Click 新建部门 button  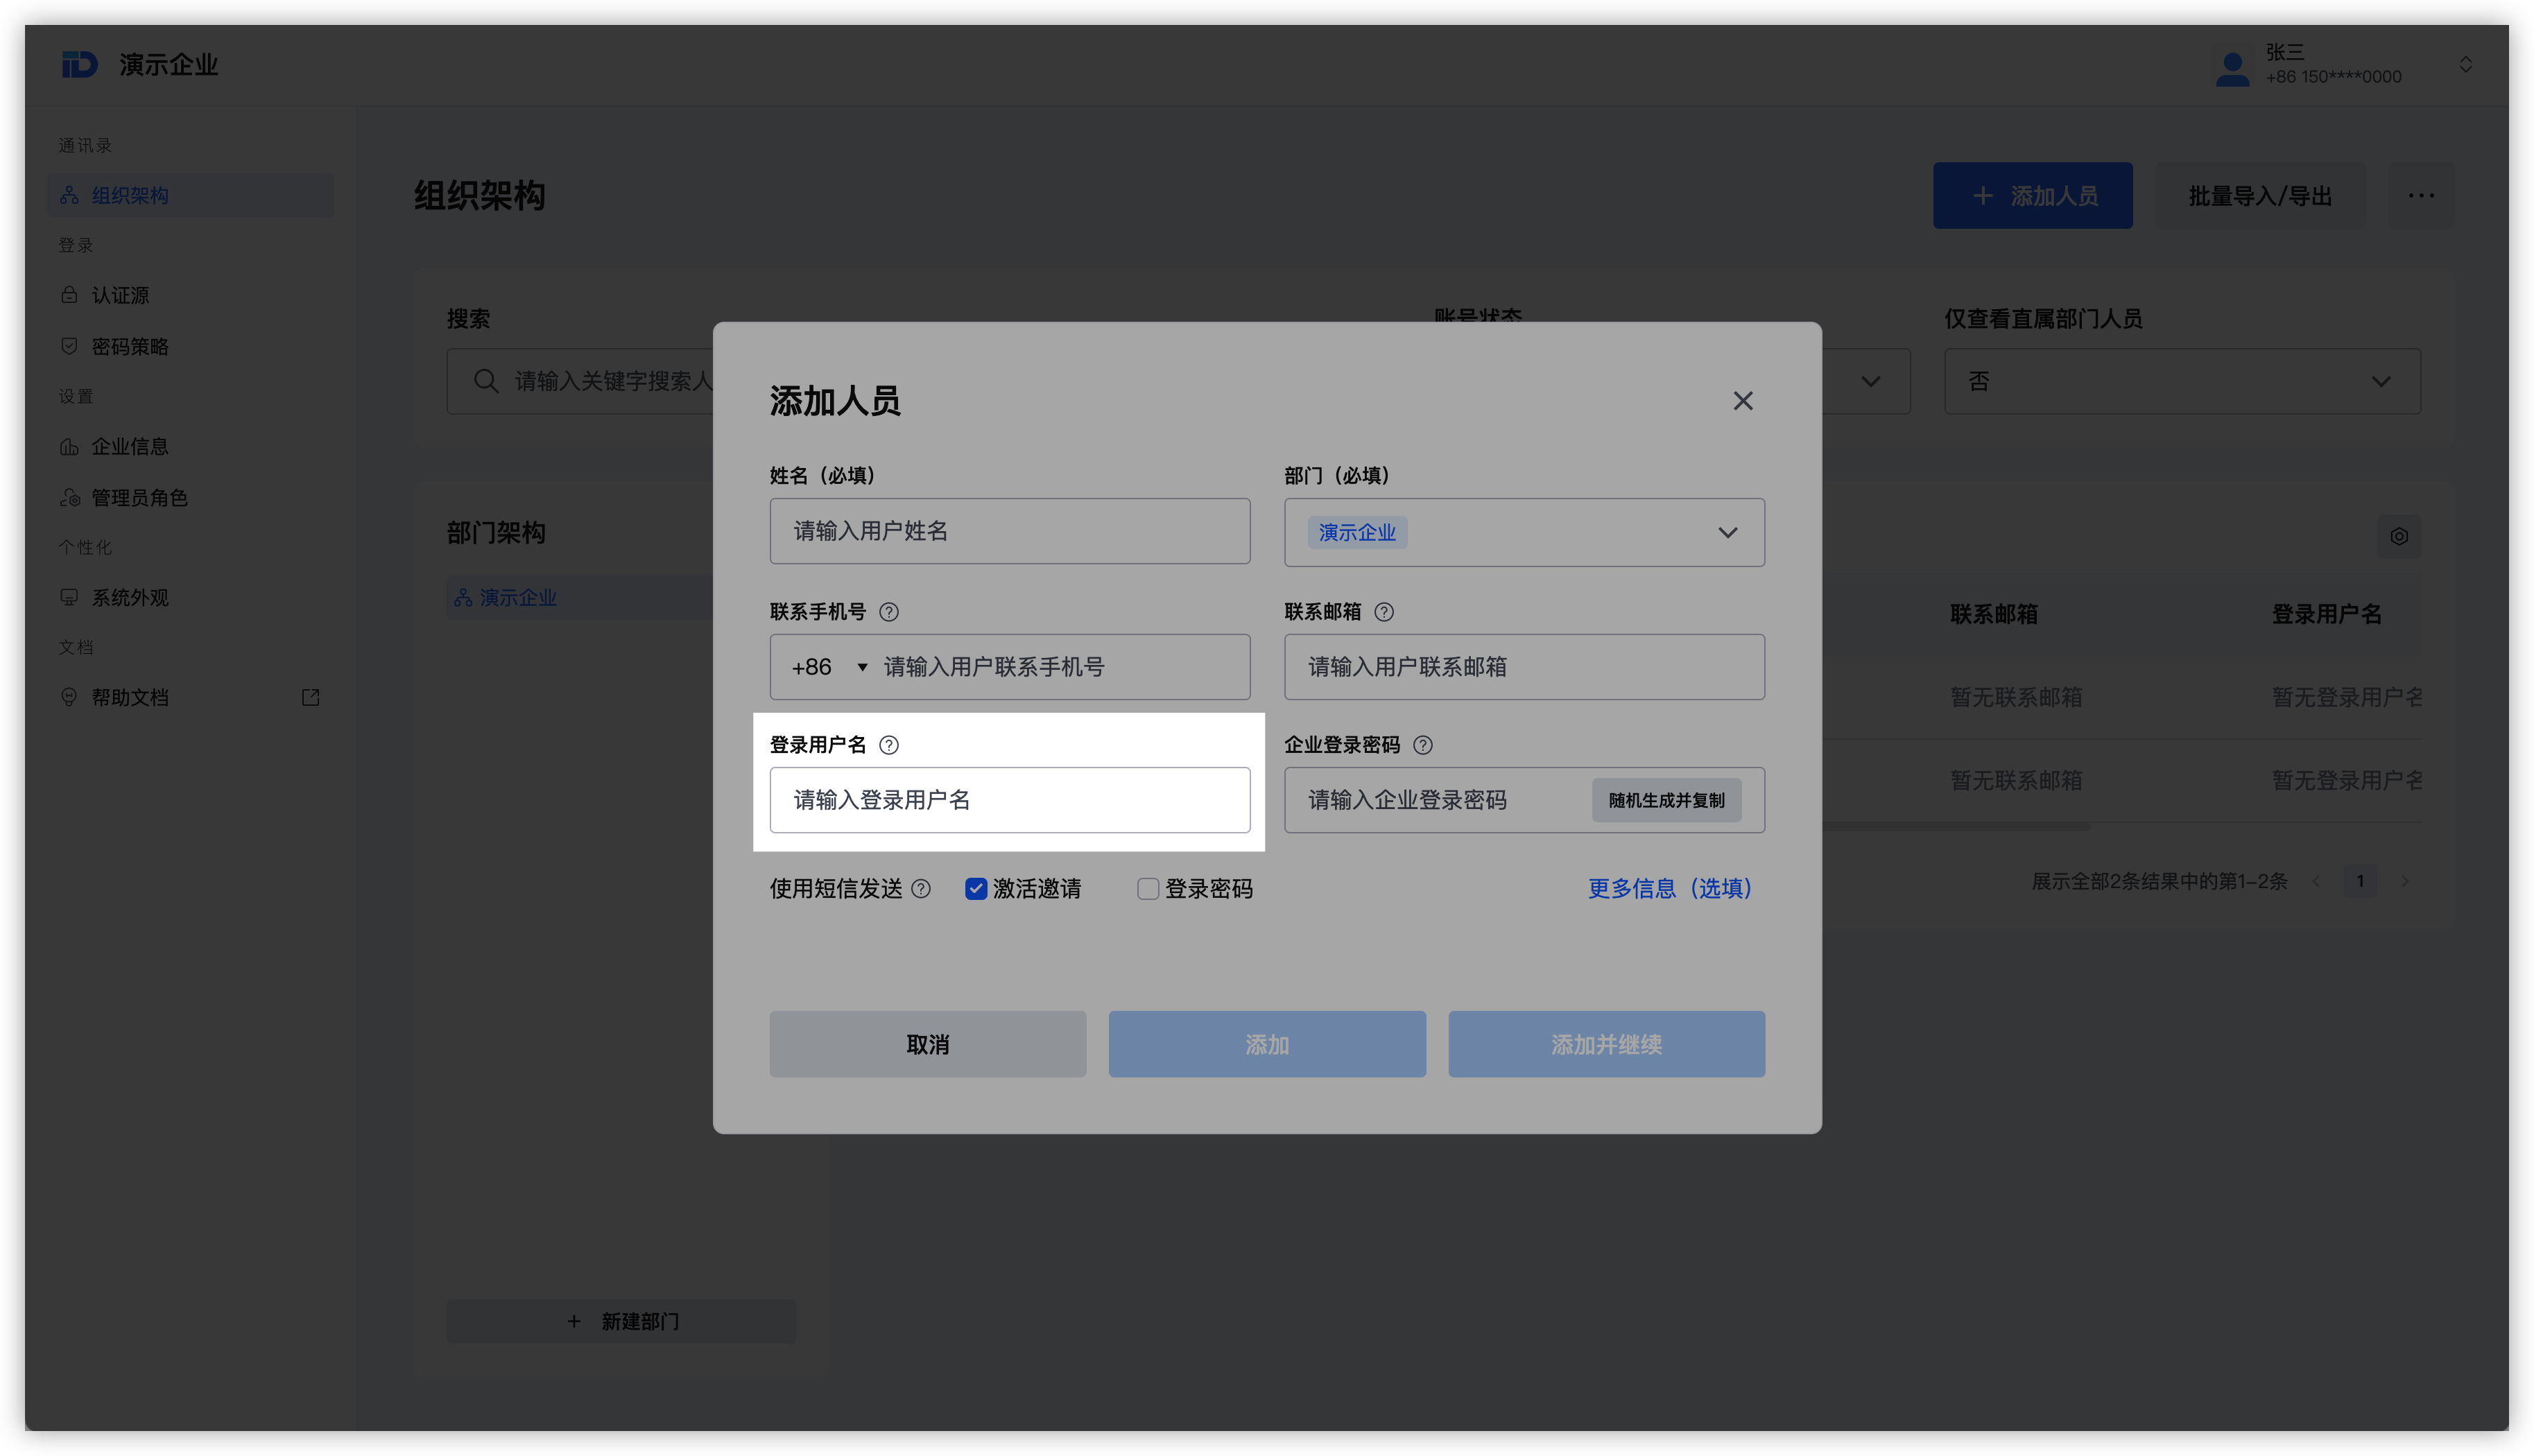tap(621, 1321)
